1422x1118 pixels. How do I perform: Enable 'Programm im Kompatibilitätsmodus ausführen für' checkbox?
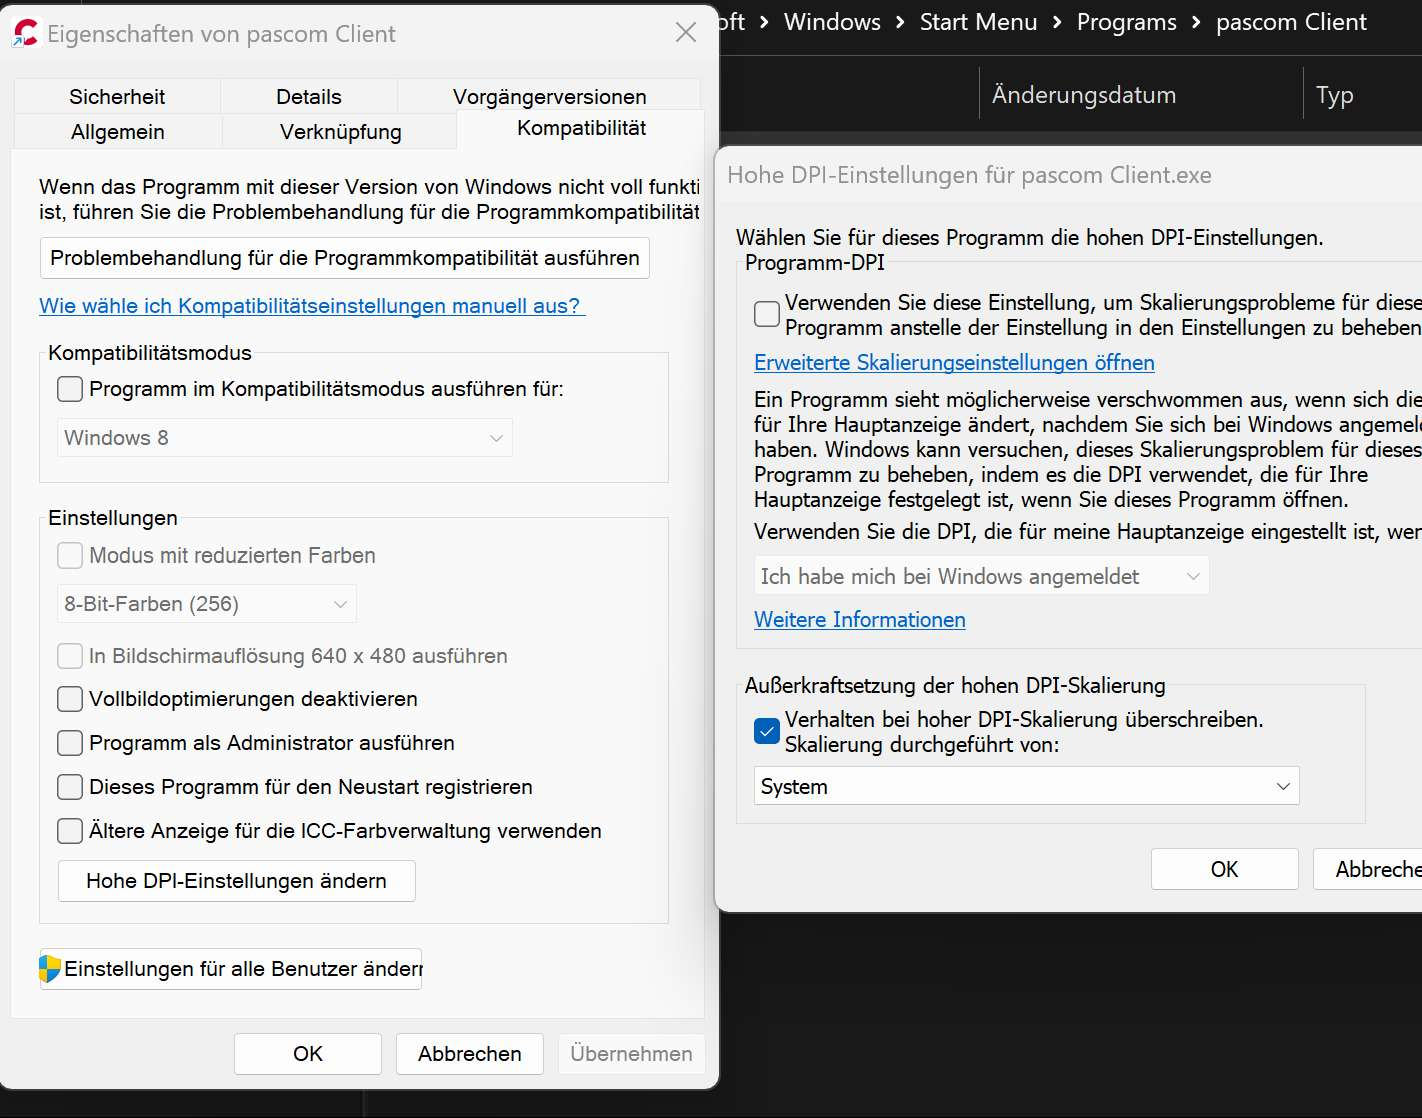pyautogui.click(x=70, y=389)
